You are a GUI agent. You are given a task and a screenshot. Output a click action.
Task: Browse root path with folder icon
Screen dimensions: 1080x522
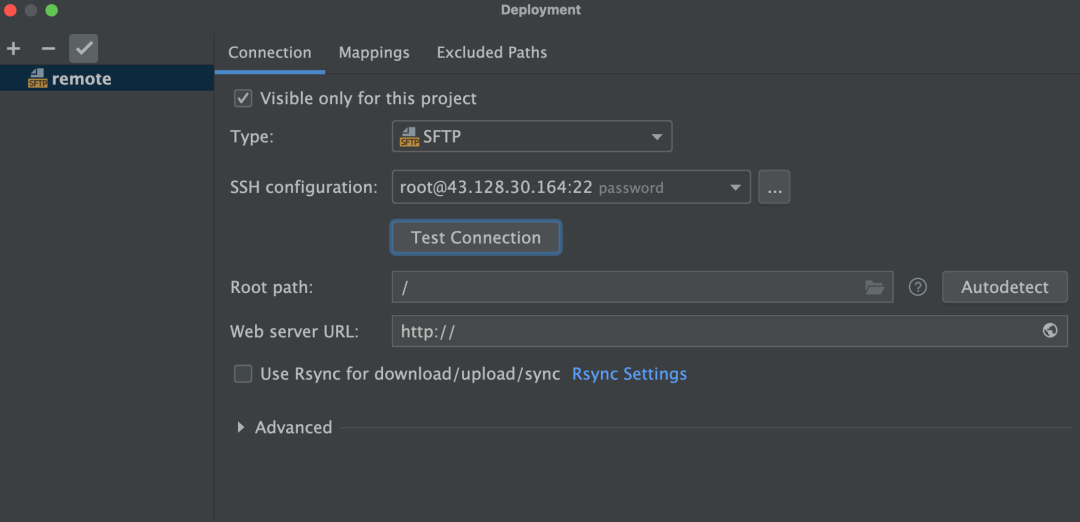pos(874,287)
